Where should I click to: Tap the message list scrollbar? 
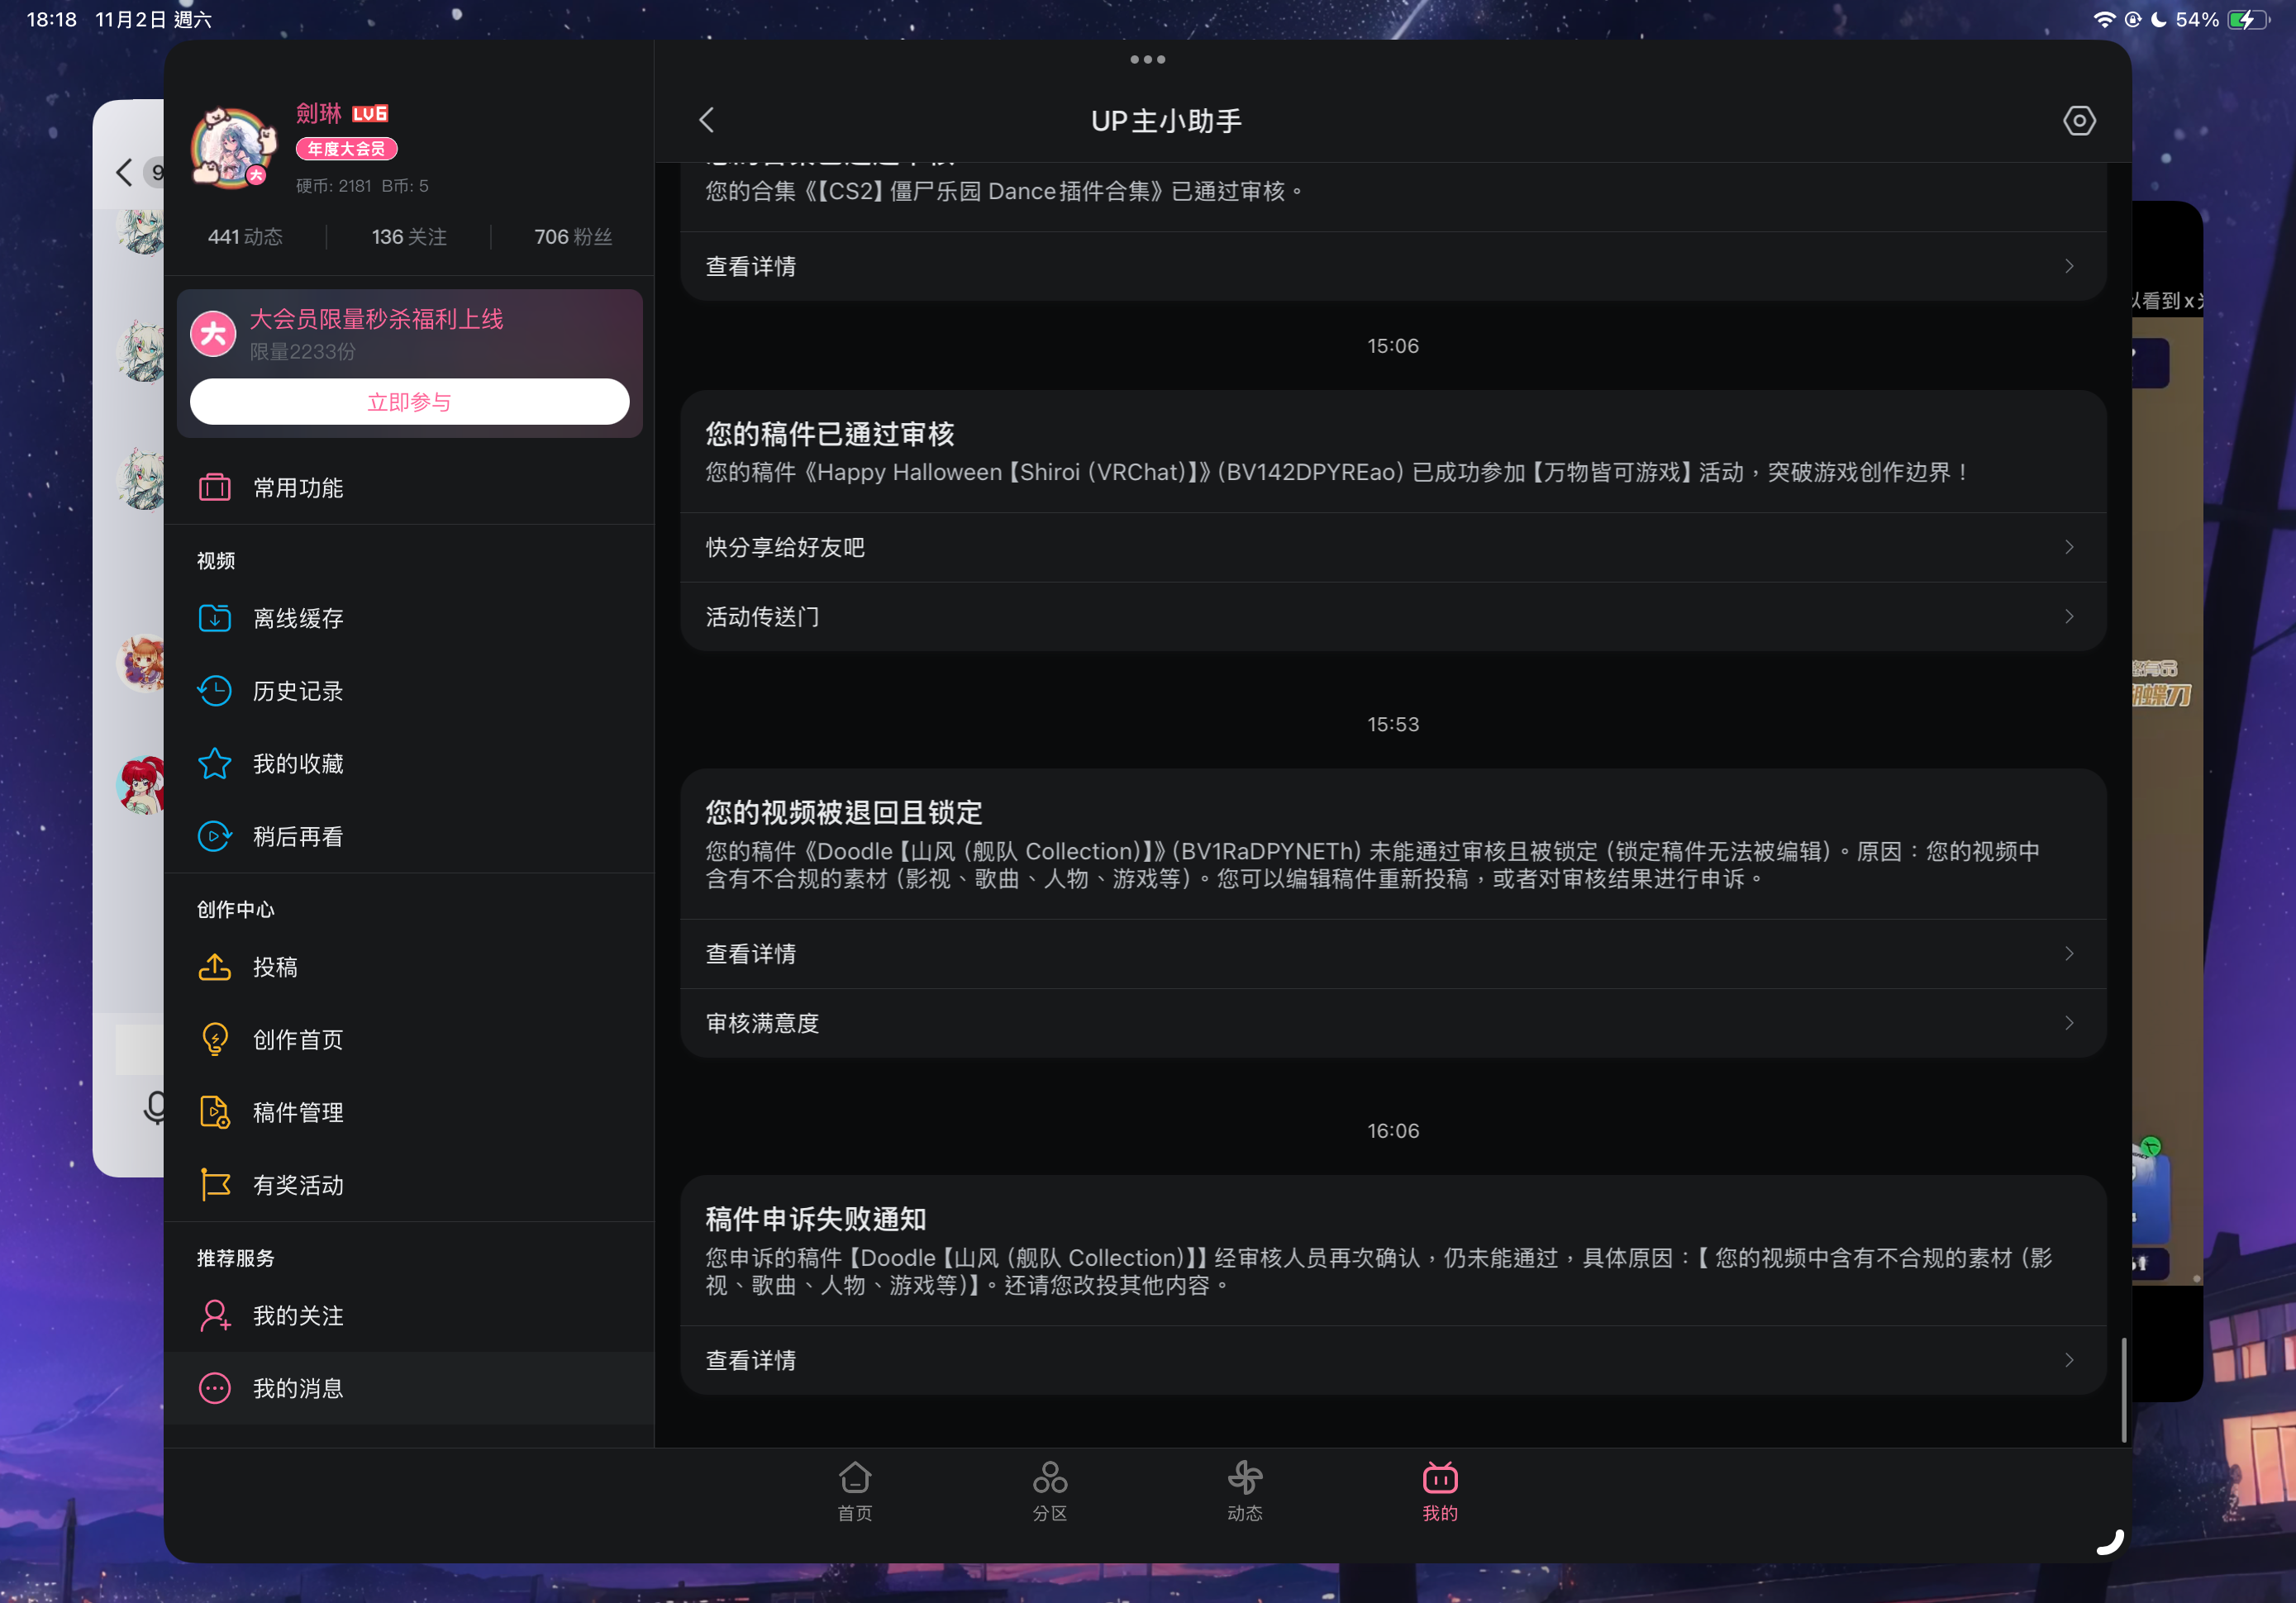click(x=2123, y=1389)
